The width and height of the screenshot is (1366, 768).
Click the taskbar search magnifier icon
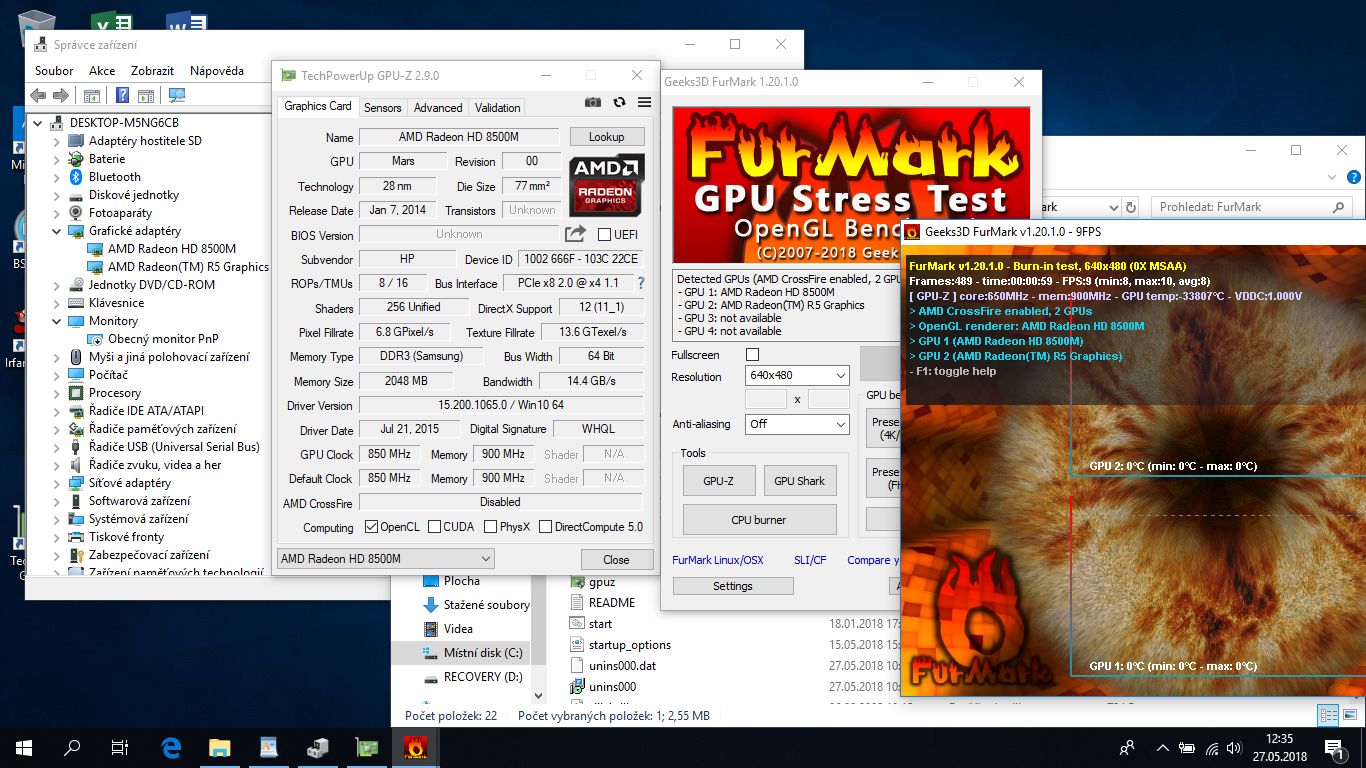[72, 747]
